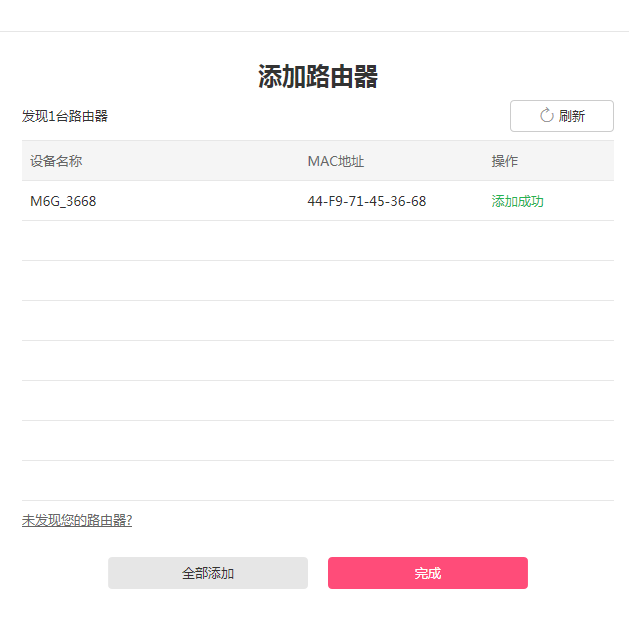
Task: Click the circular refresh arrow icon
Action: pos(546,115)
